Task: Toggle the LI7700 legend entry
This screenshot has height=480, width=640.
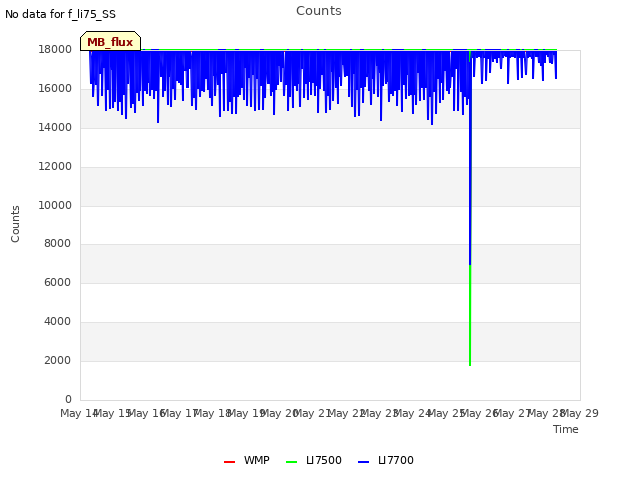Action: (x=385, y=460)
